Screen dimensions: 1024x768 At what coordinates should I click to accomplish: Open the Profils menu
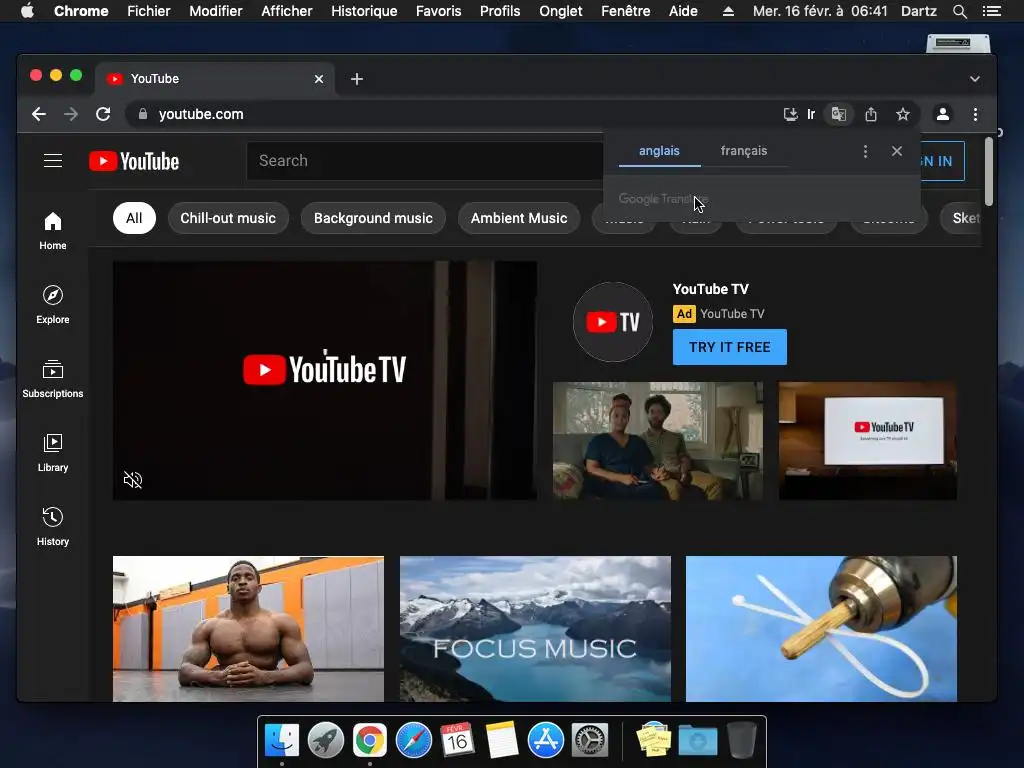pyautogui.click(x=500, y=11)
